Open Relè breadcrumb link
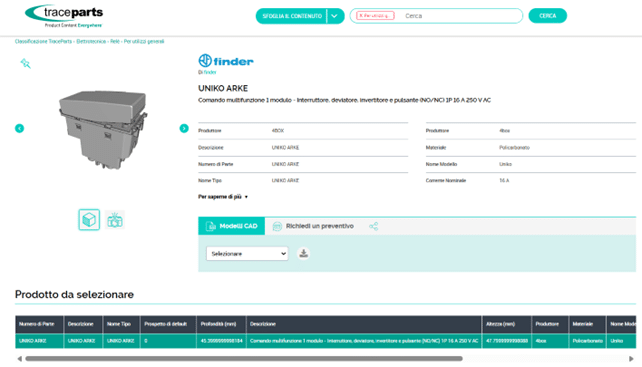This screenshot has height=367, width=642. coord(115,41)
